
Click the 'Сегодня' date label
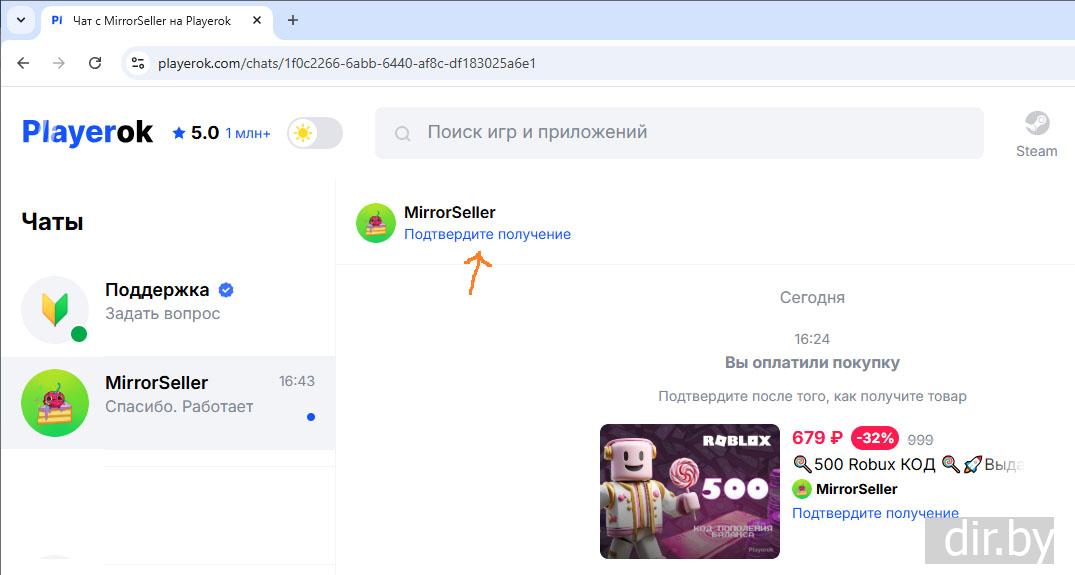[812, 297]
